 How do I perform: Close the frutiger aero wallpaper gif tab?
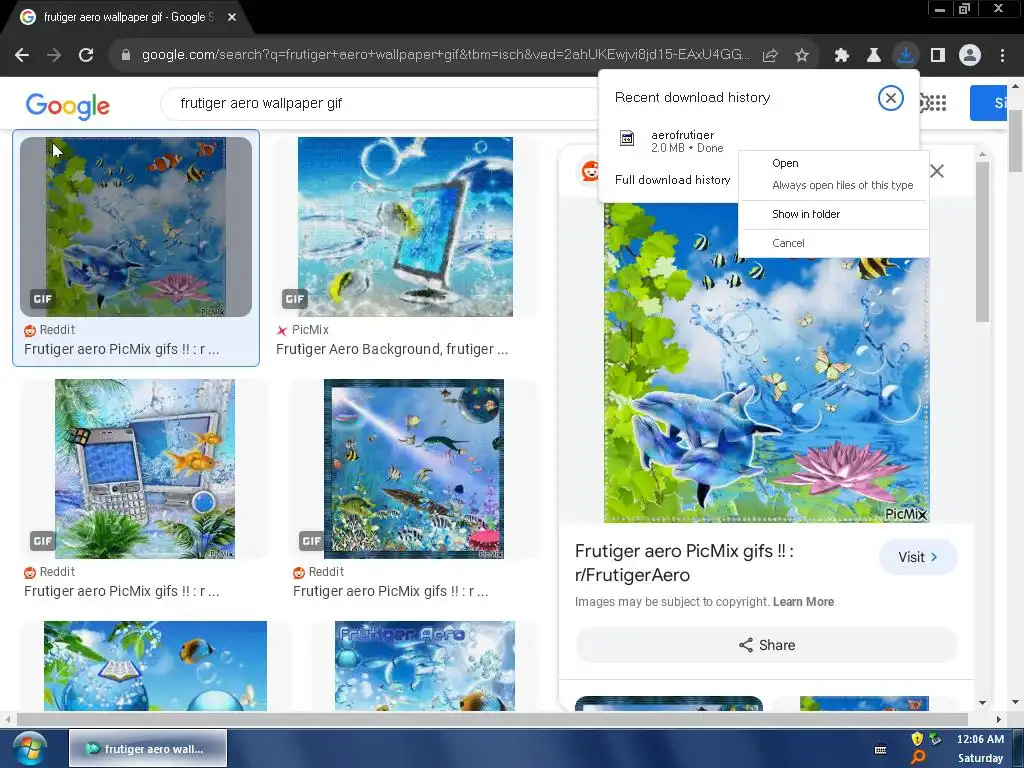(x=232, y=18)
